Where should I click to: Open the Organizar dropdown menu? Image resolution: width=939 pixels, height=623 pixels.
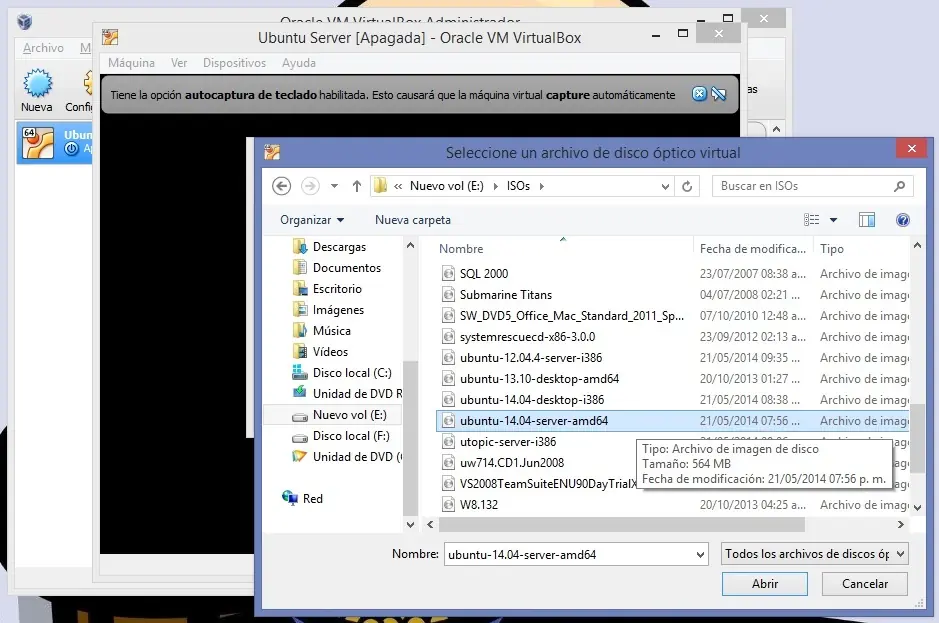[312, 220]
